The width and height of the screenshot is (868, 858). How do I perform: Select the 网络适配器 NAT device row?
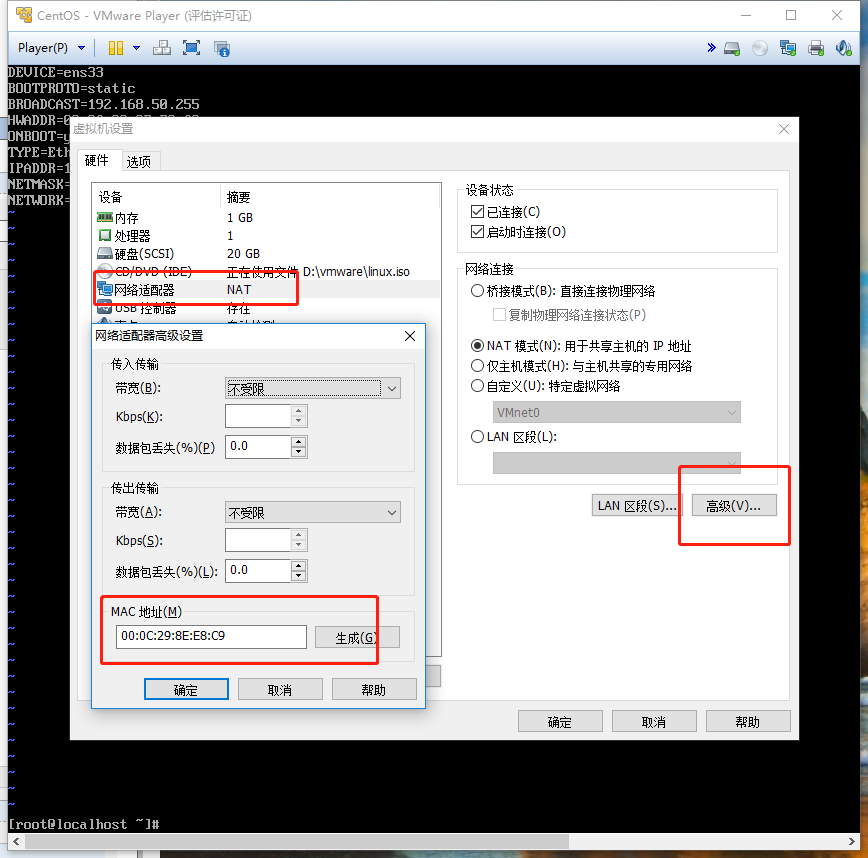(x=268, y=290)
